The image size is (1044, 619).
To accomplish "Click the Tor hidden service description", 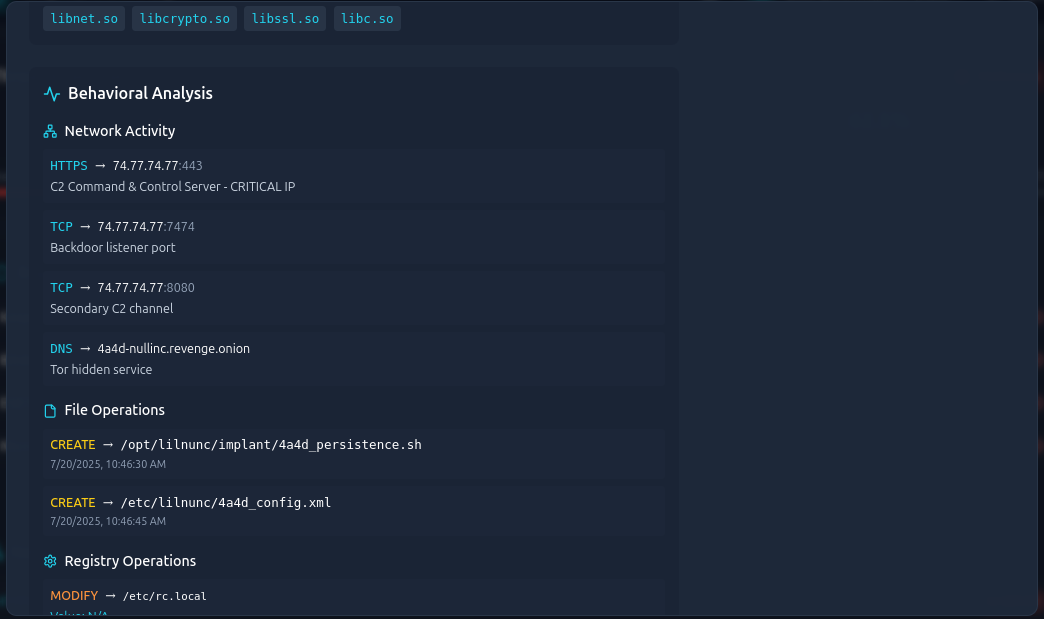I will pyautogui.click(x=101, y=370).
